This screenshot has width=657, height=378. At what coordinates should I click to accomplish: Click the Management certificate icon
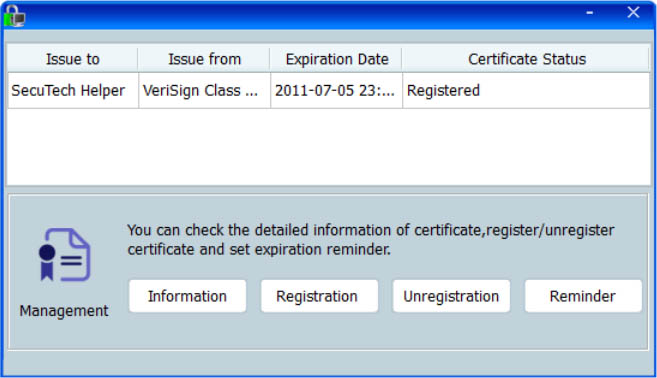coord(64,254)
